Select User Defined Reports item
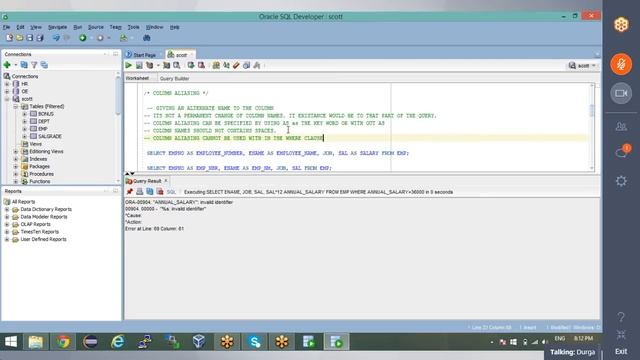The width and height of the screenshot is (640, 360). click(x=43, y=240)
